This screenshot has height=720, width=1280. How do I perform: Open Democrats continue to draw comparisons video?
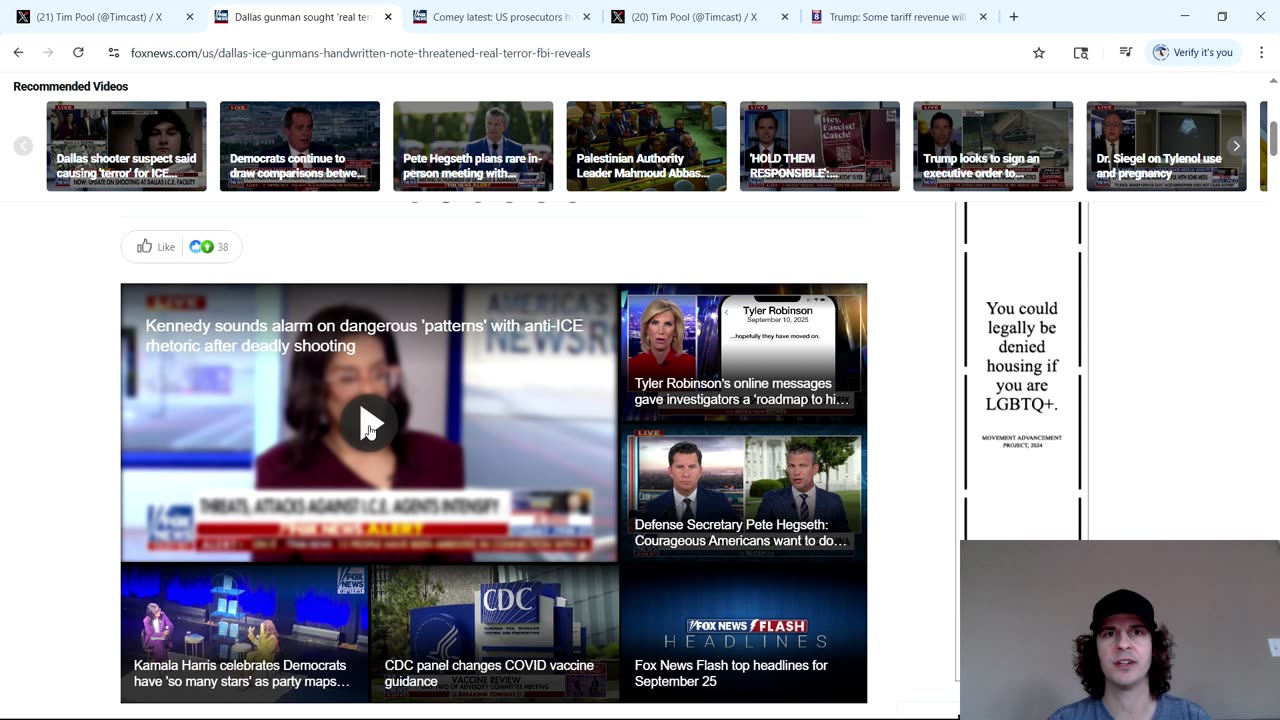(x=300, y=146)
